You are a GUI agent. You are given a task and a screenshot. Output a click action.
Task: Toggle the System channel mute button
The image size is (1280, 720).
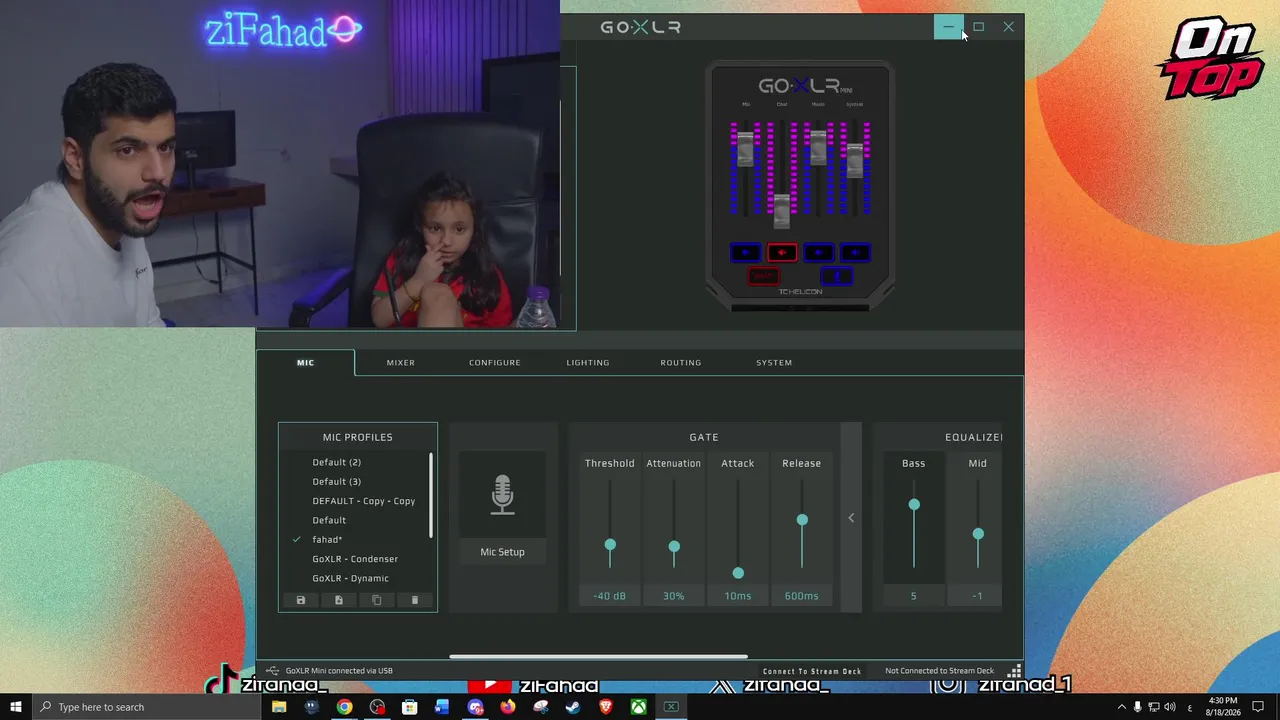(855, 252)
